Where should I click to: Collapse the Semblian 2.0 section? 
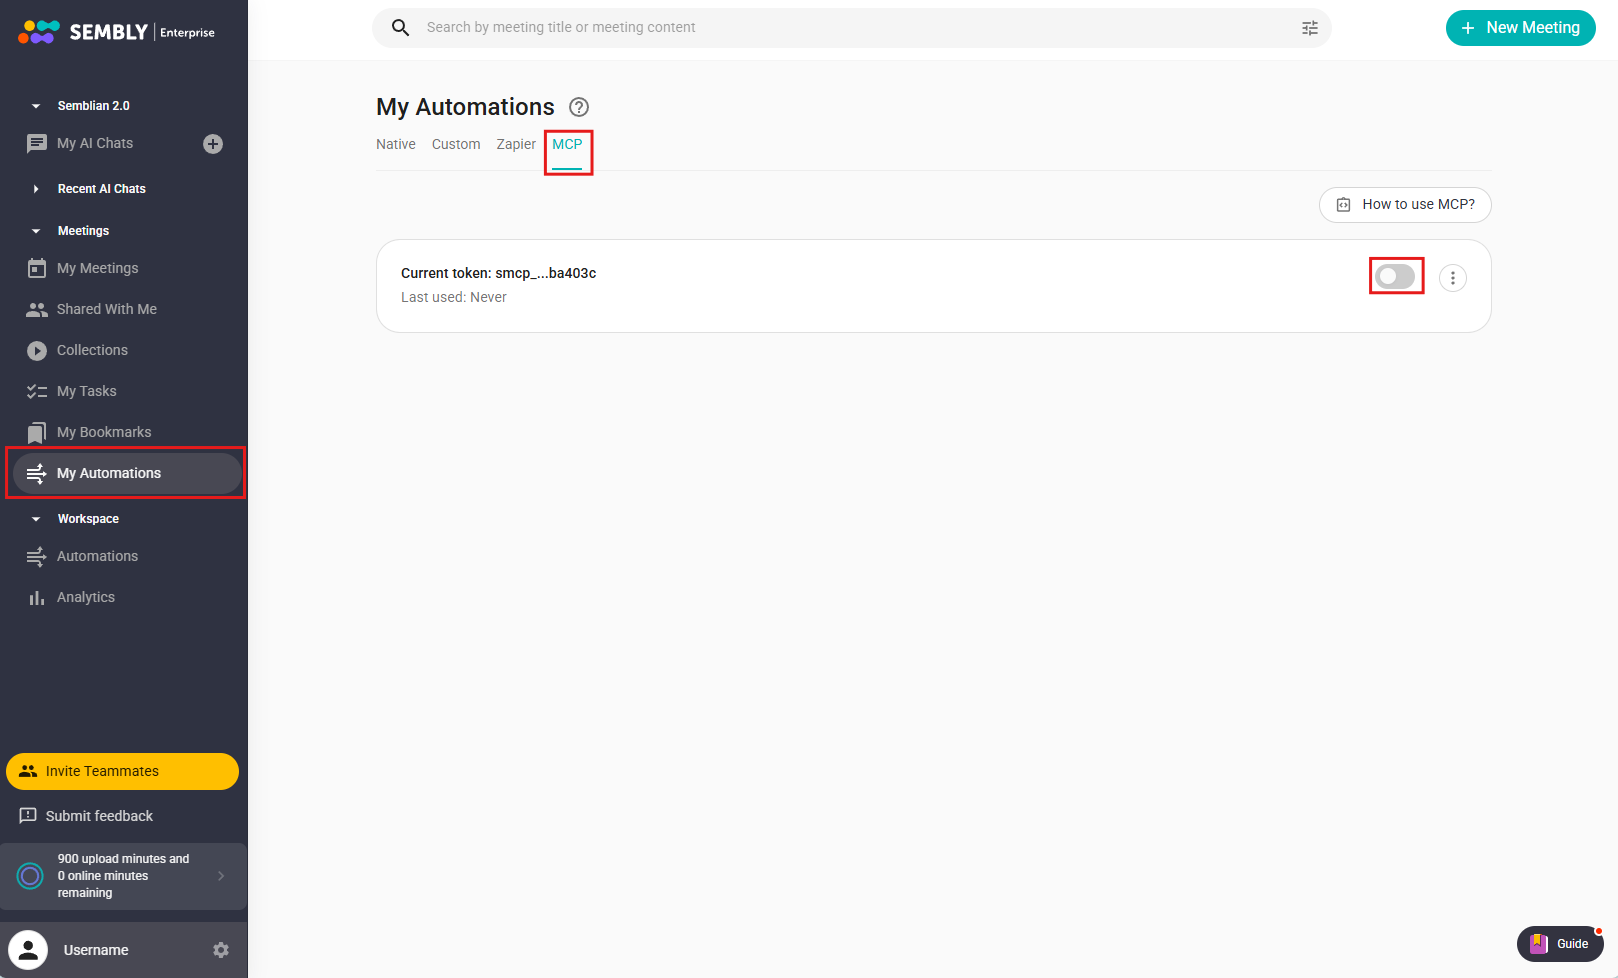(36, 106)
